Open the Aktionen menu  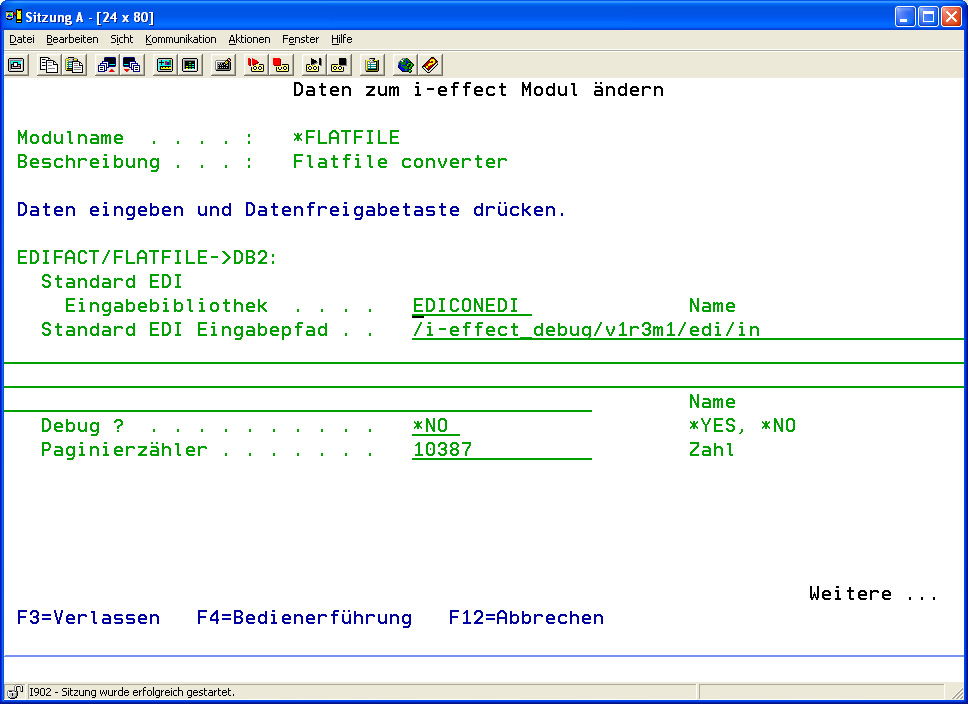click(x=249, y=39)
